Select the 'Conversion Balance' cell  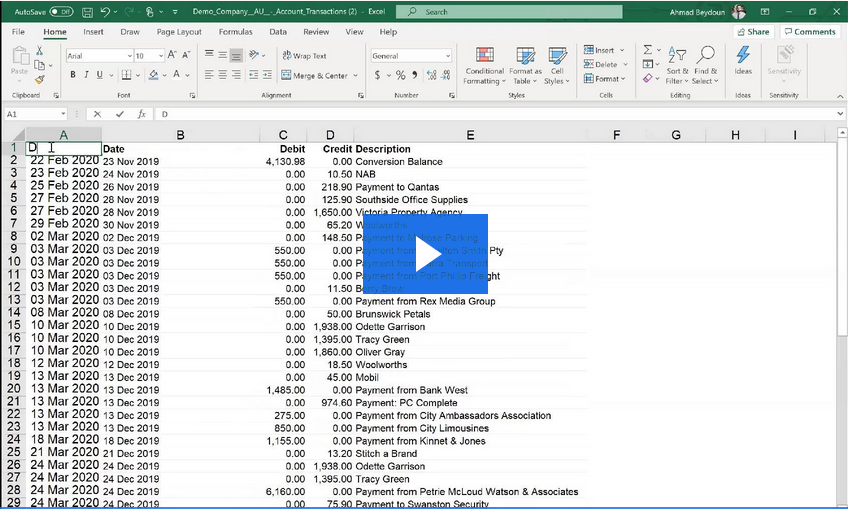click(x=470, y=162)
